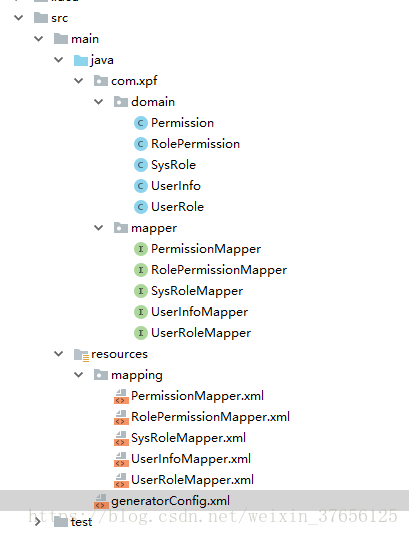Click the src folder icon
Screen dimensions: 409x536
(x=41, y=17)
